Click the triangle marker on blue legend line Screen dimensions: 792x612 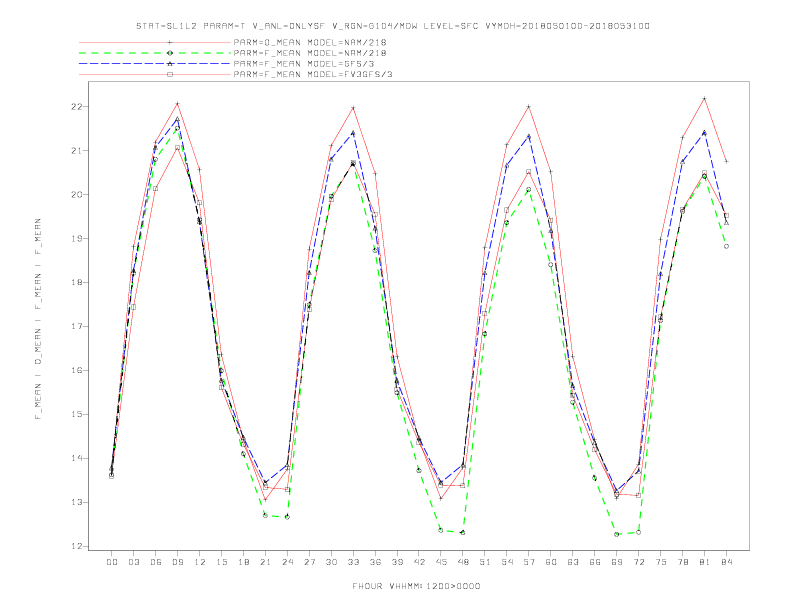click(x=170, y=64)
